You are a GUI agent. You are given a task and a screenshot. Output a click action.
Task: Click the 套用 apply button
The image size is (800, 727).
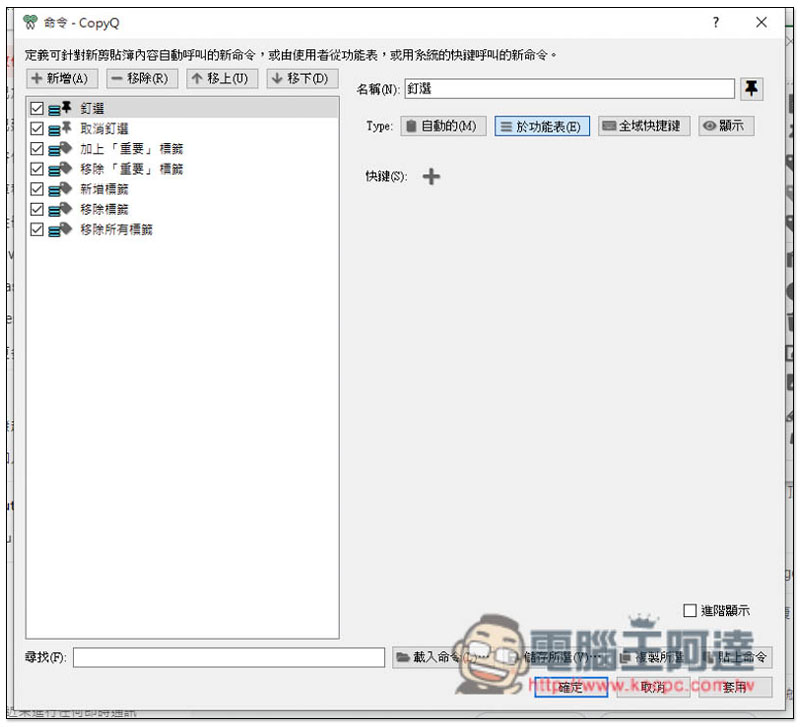[x=735, y=688]
